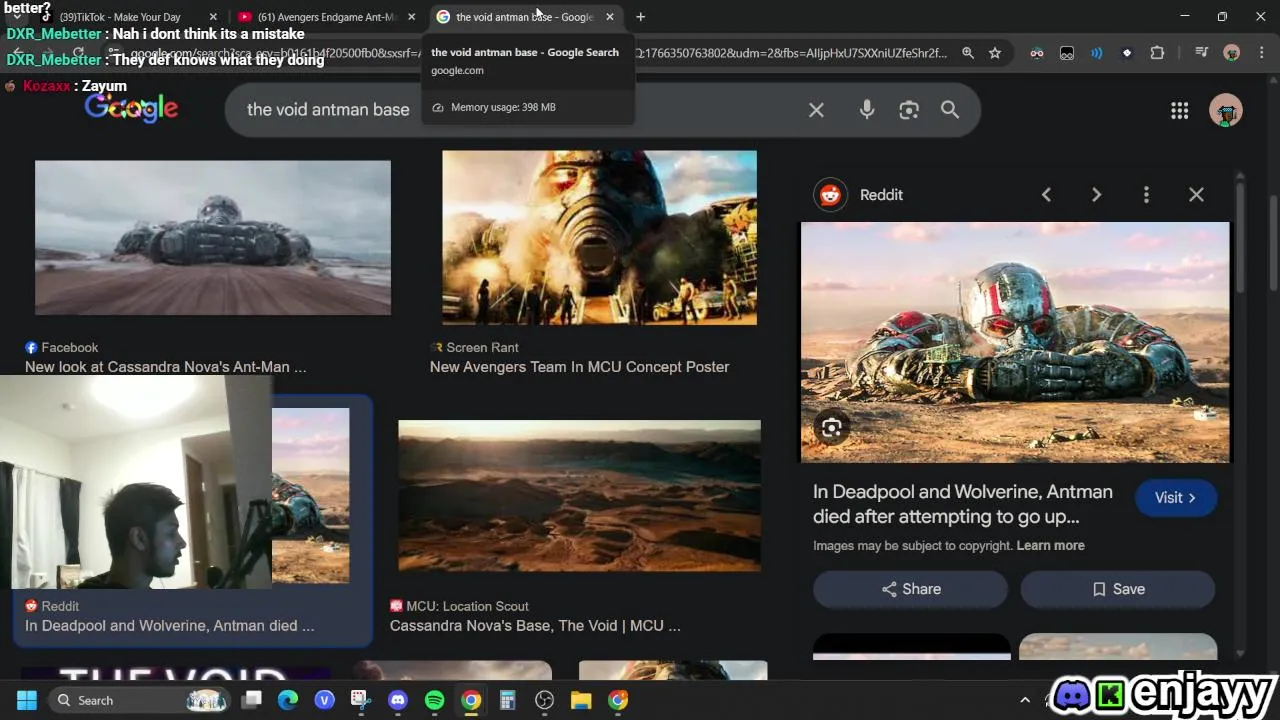Open Spotify from the taskbar
Viewport: 1280px width, 720px height.
(x=434, y=700)
